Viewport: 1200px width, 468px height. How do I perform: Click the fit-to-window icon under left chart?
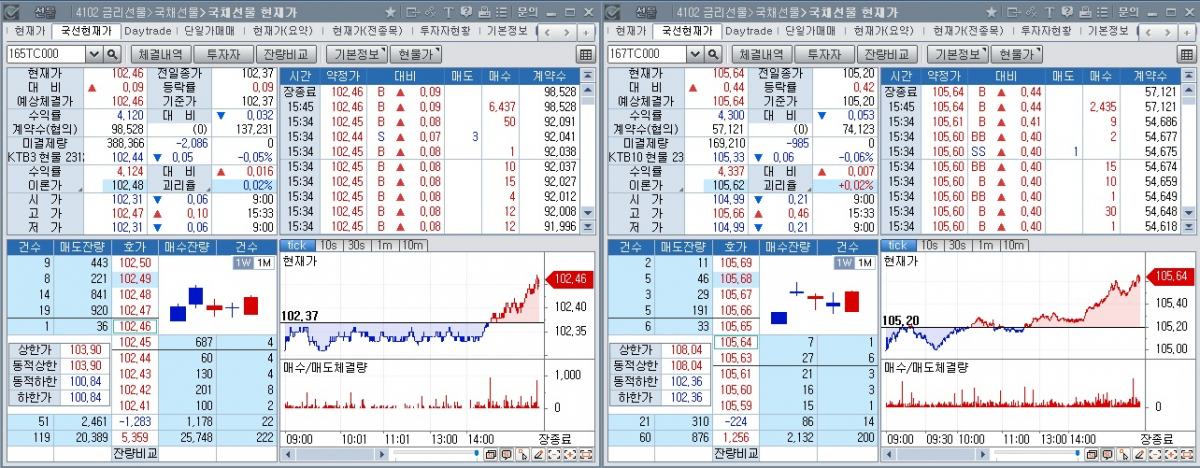(586, 454)
